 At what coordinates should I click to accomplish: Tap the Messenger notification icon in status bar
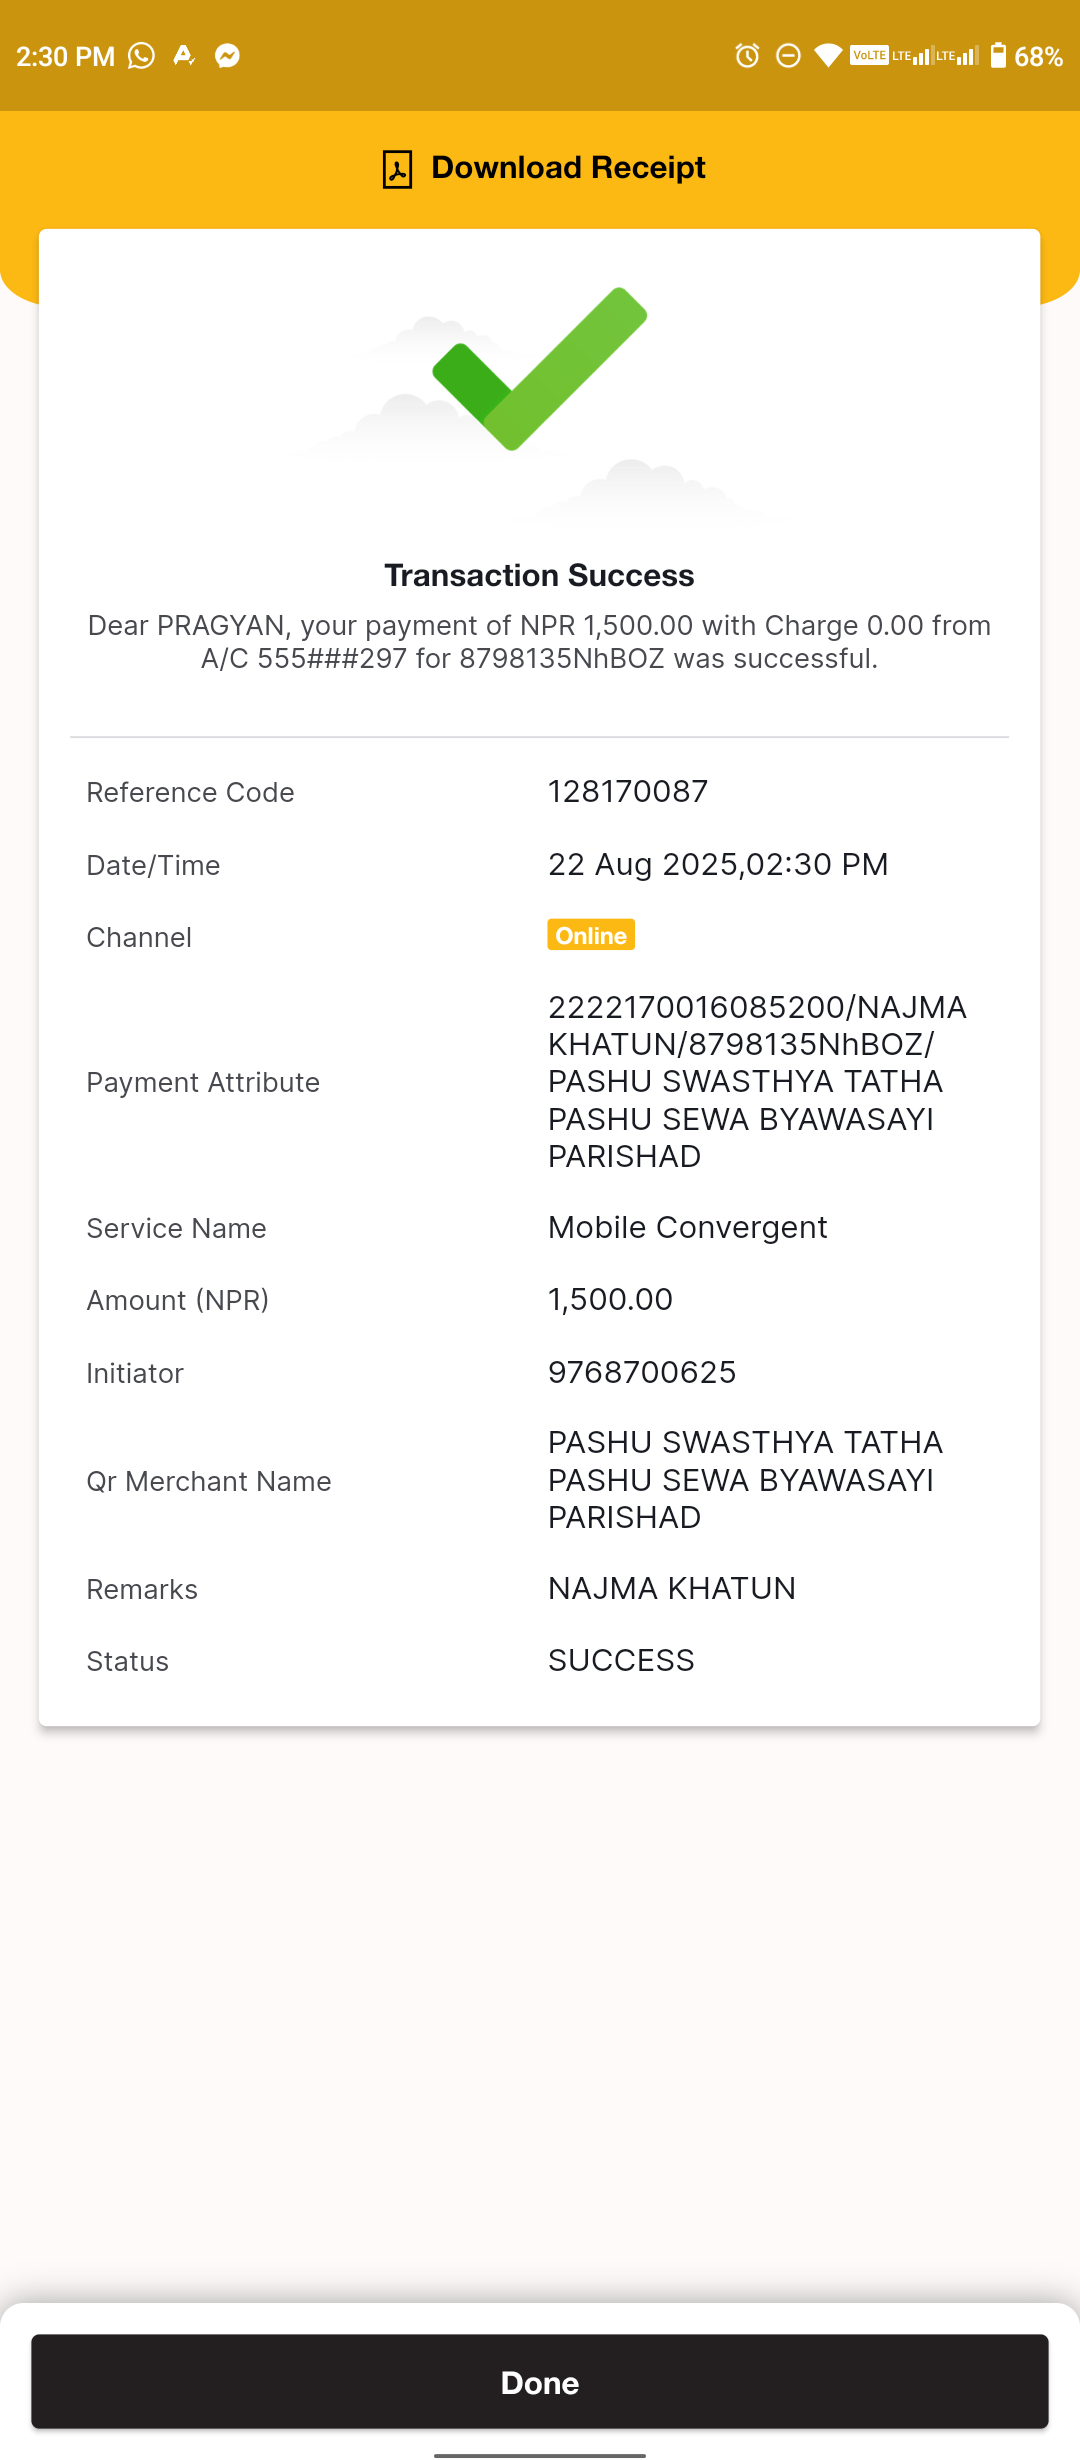(x=227, y=56)
